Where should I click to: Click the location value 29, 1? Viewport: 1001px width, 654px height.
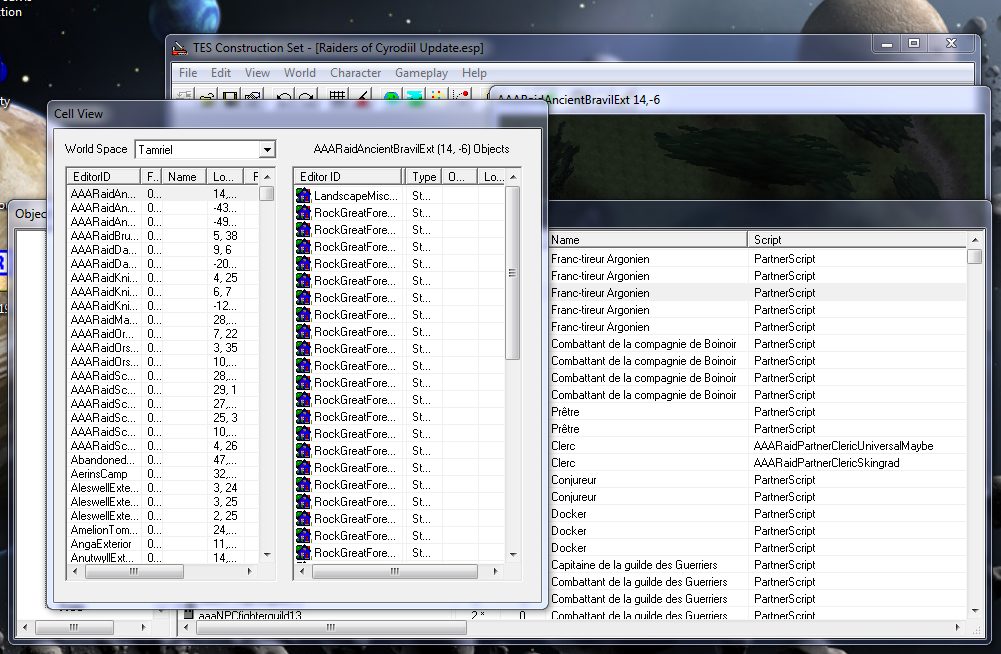[x=225, y=390]
